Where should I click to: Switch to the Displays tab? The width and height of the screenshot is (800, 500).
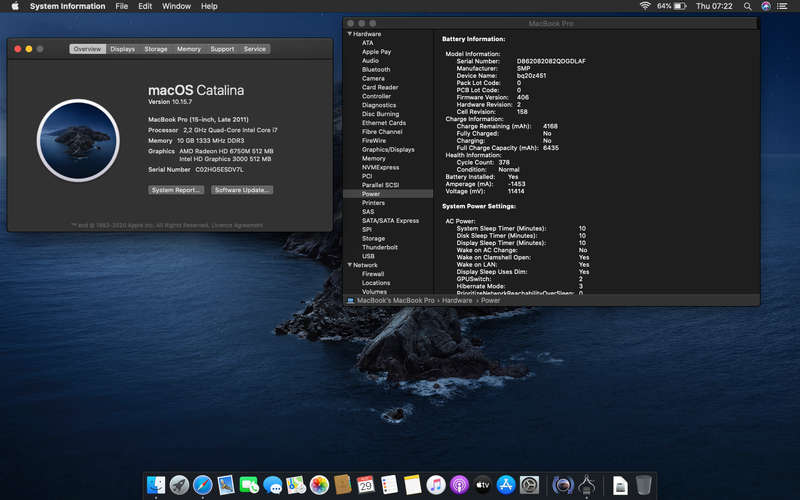(x=122, y=49)
